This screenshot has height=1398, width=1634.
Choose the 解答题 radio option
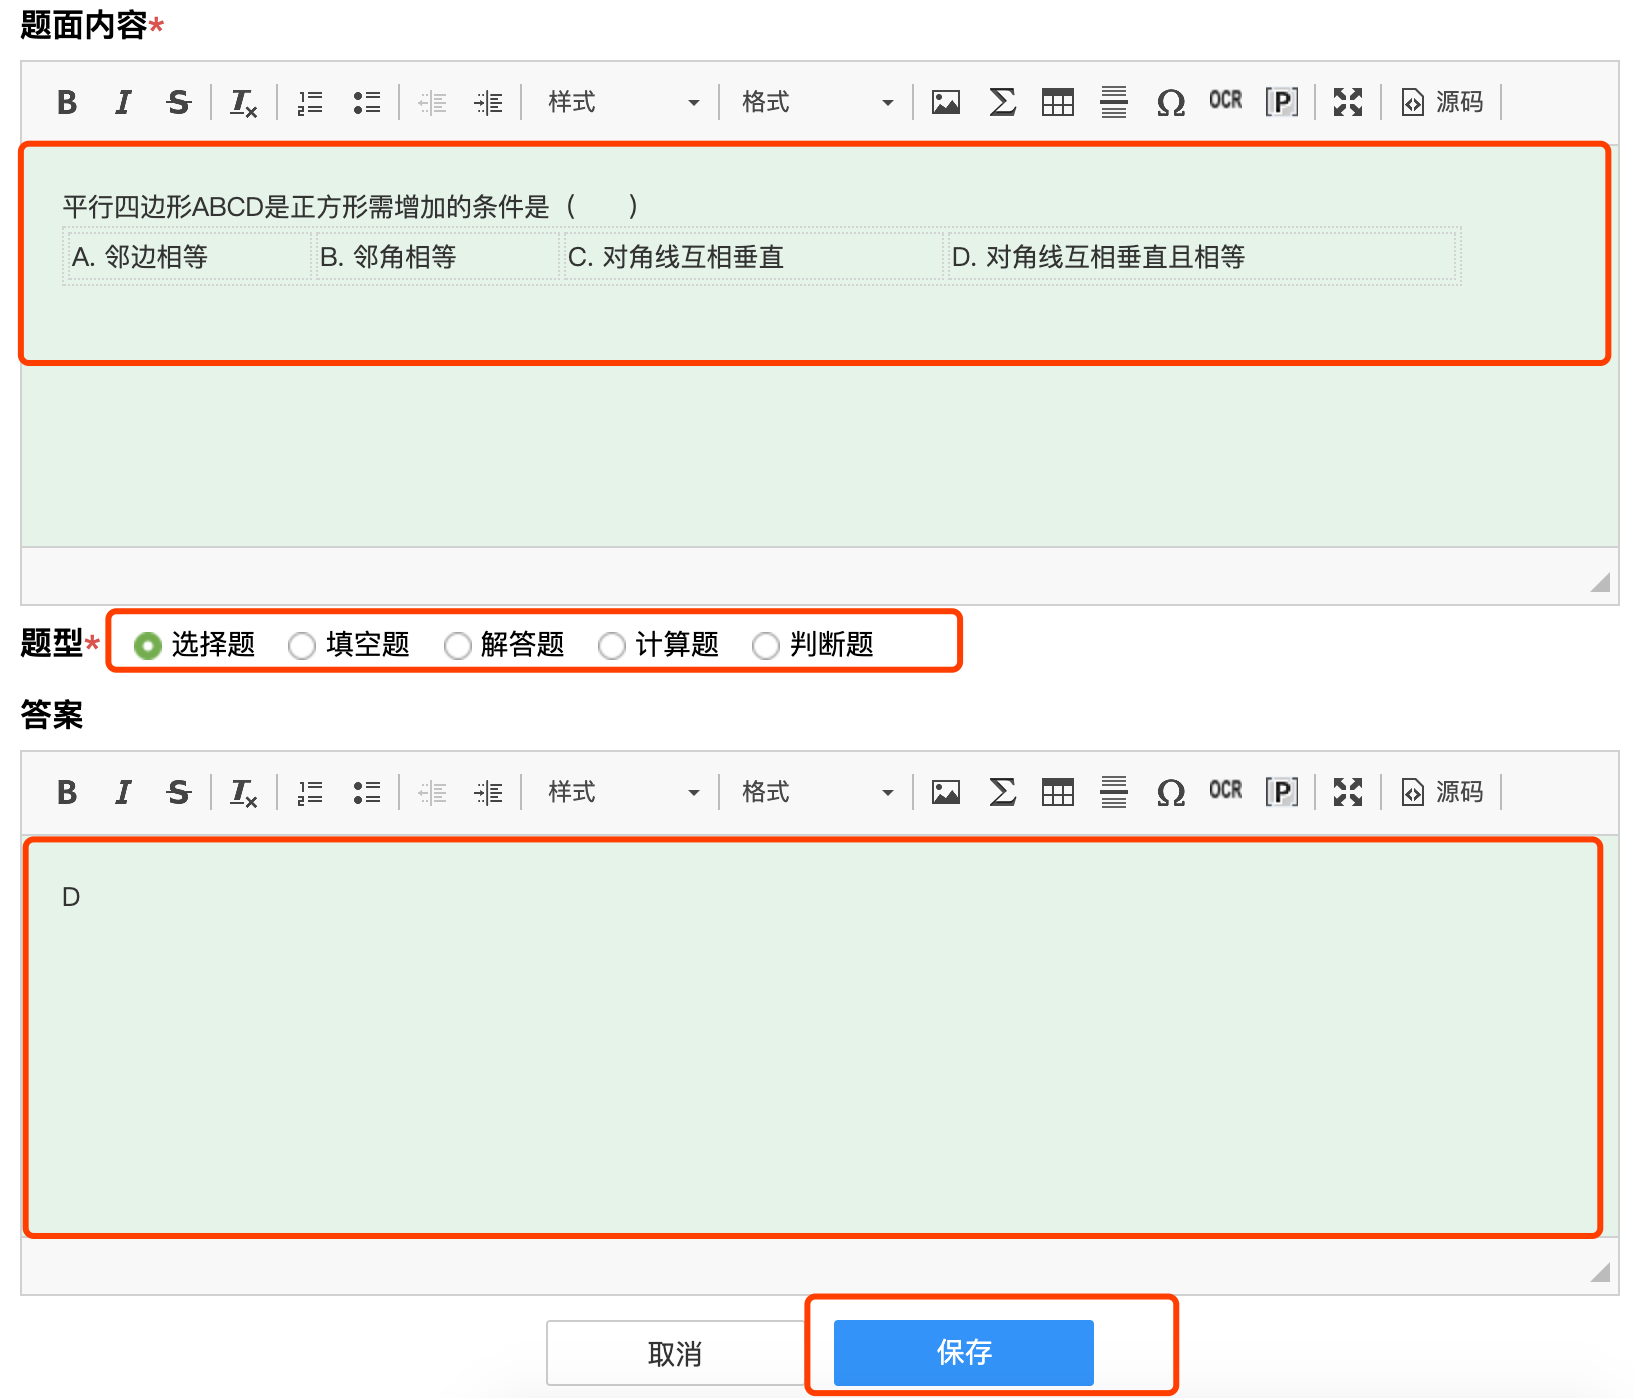(458, 646)
